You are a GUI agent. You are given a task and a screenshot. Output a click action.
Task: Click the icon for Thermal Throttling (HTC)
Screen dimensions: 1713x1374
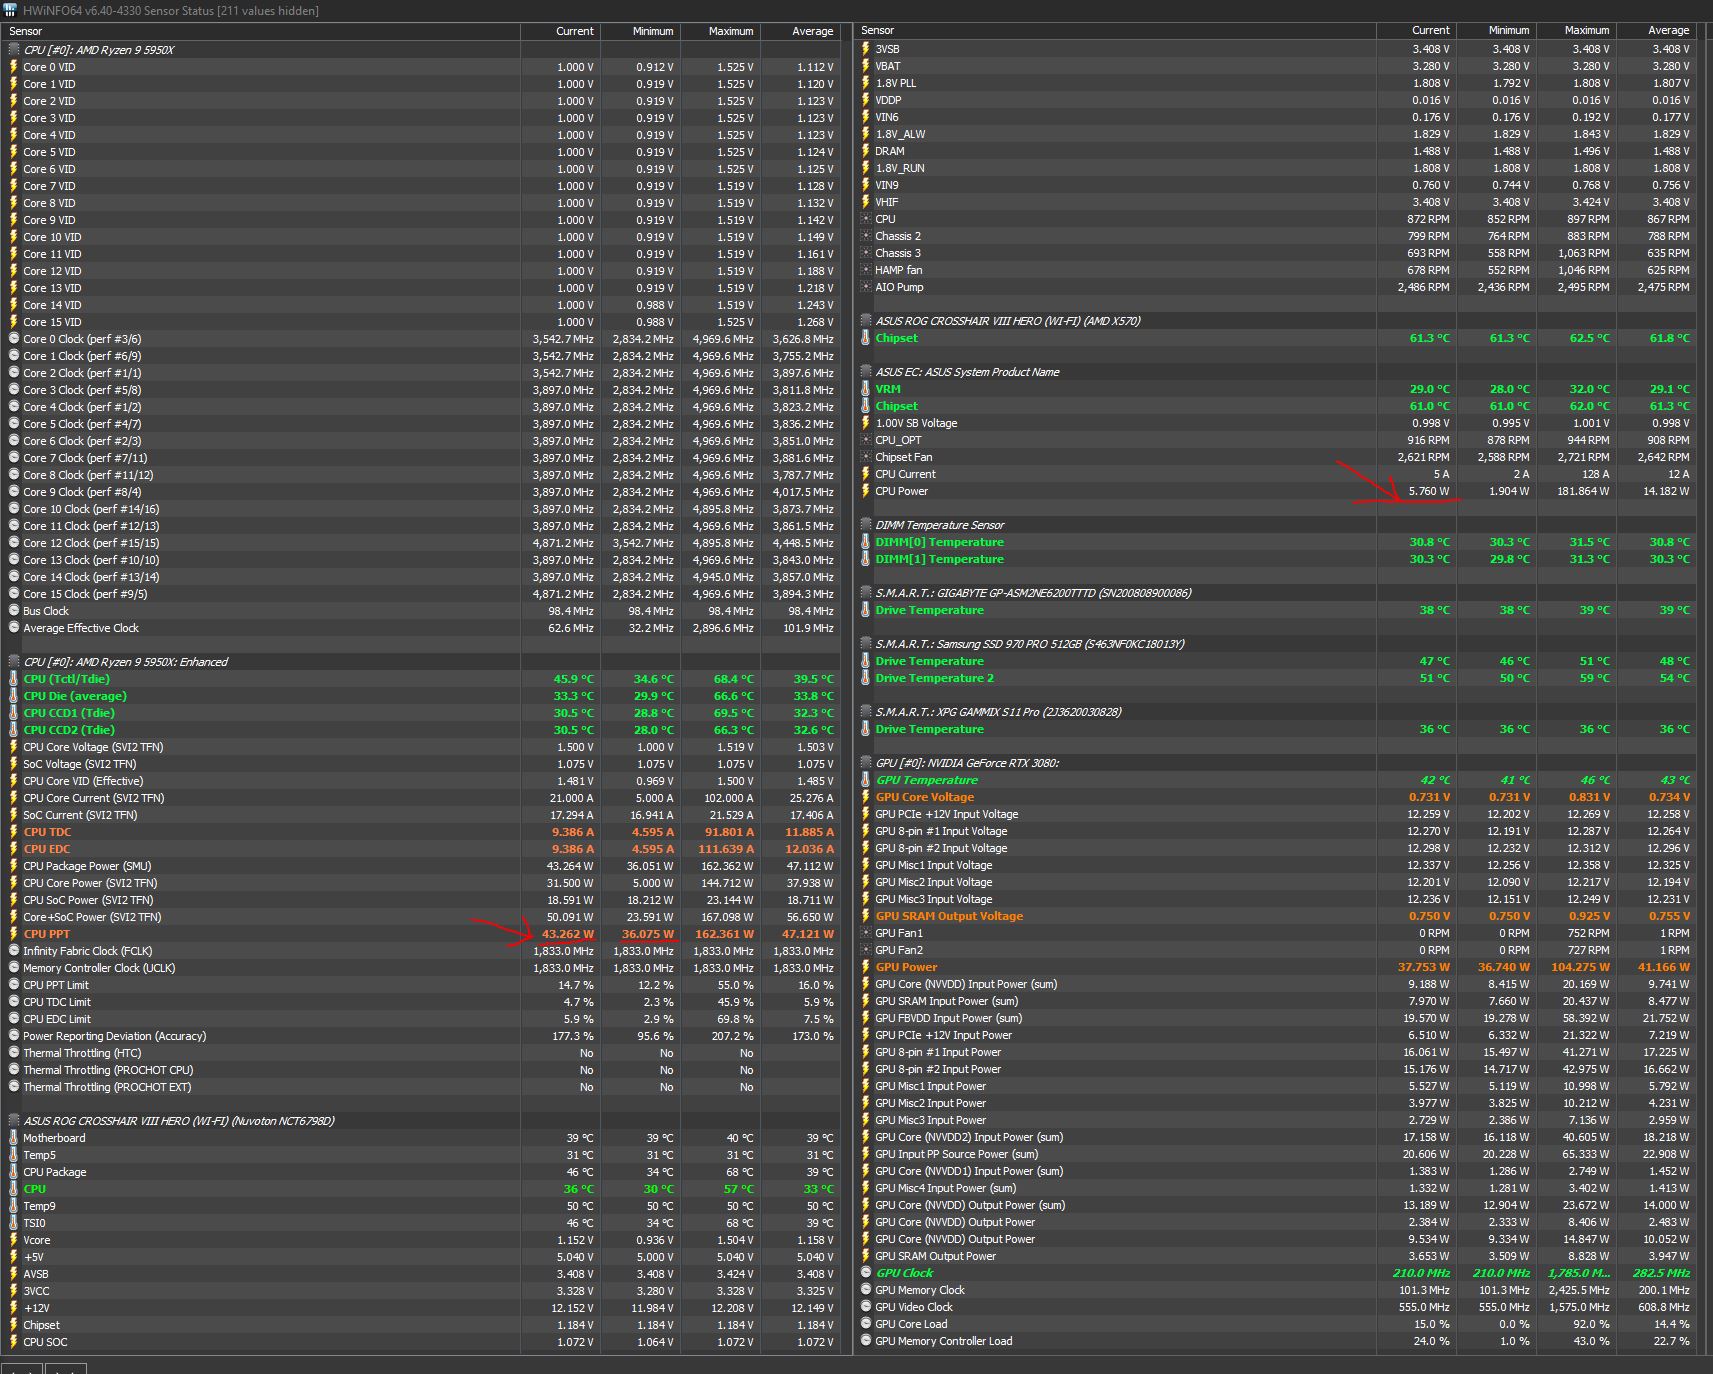tap(14, 1053)
